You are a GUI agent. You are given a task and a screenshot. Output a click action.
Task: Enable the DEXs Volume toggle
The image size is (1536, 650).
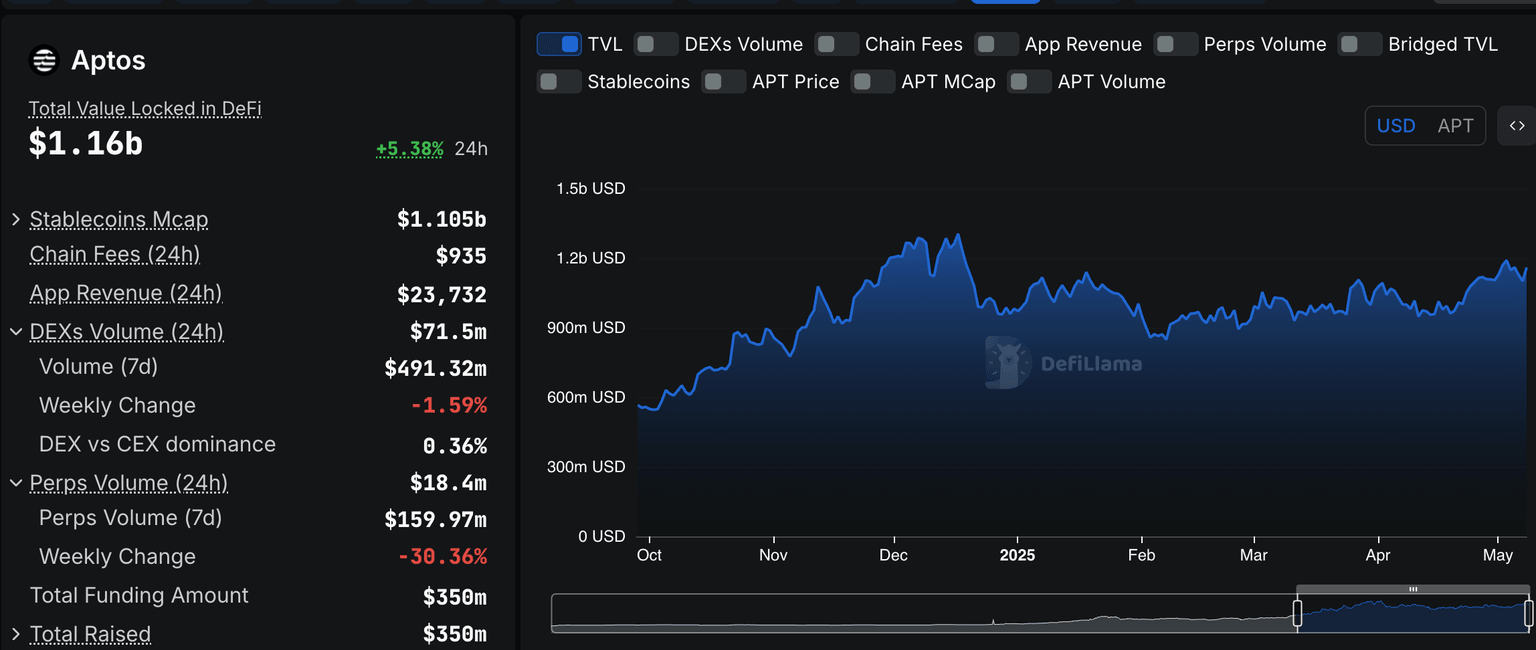(656, 44)
